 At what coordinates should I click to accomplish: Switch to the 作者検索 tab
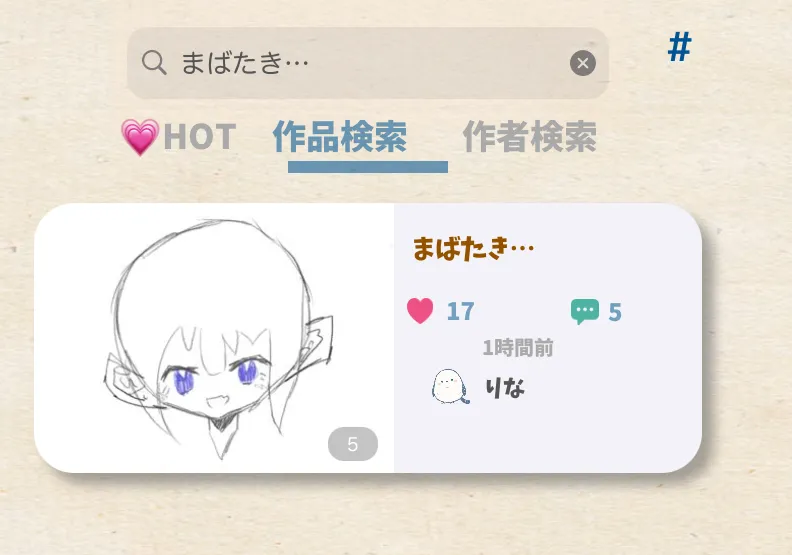pyautogui.click(x=529, y=136)
